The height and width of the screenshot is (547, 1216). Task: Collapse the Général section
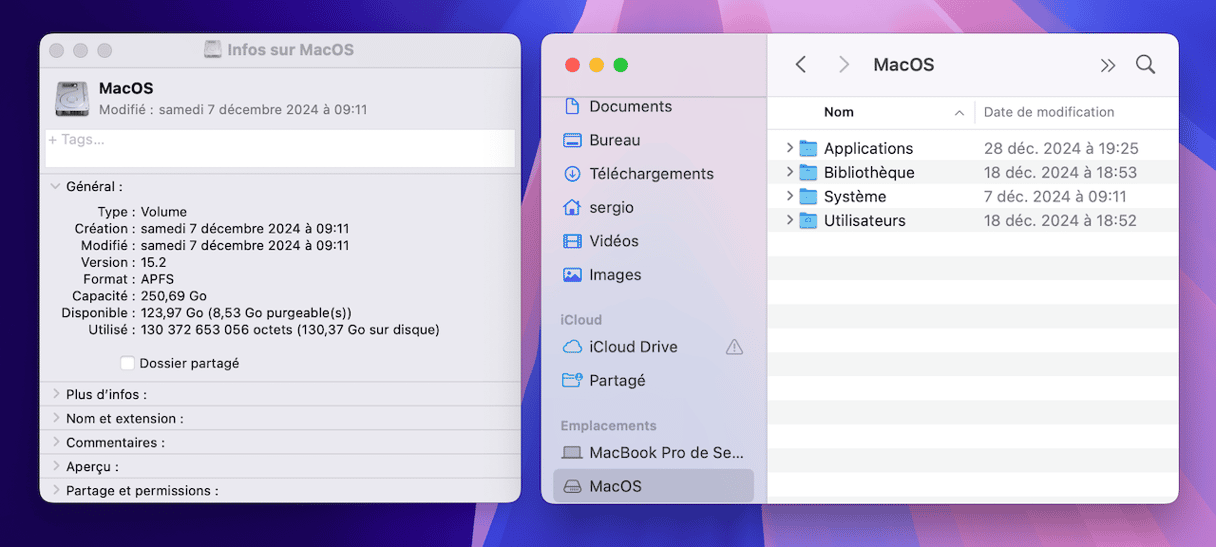point(55,186)
